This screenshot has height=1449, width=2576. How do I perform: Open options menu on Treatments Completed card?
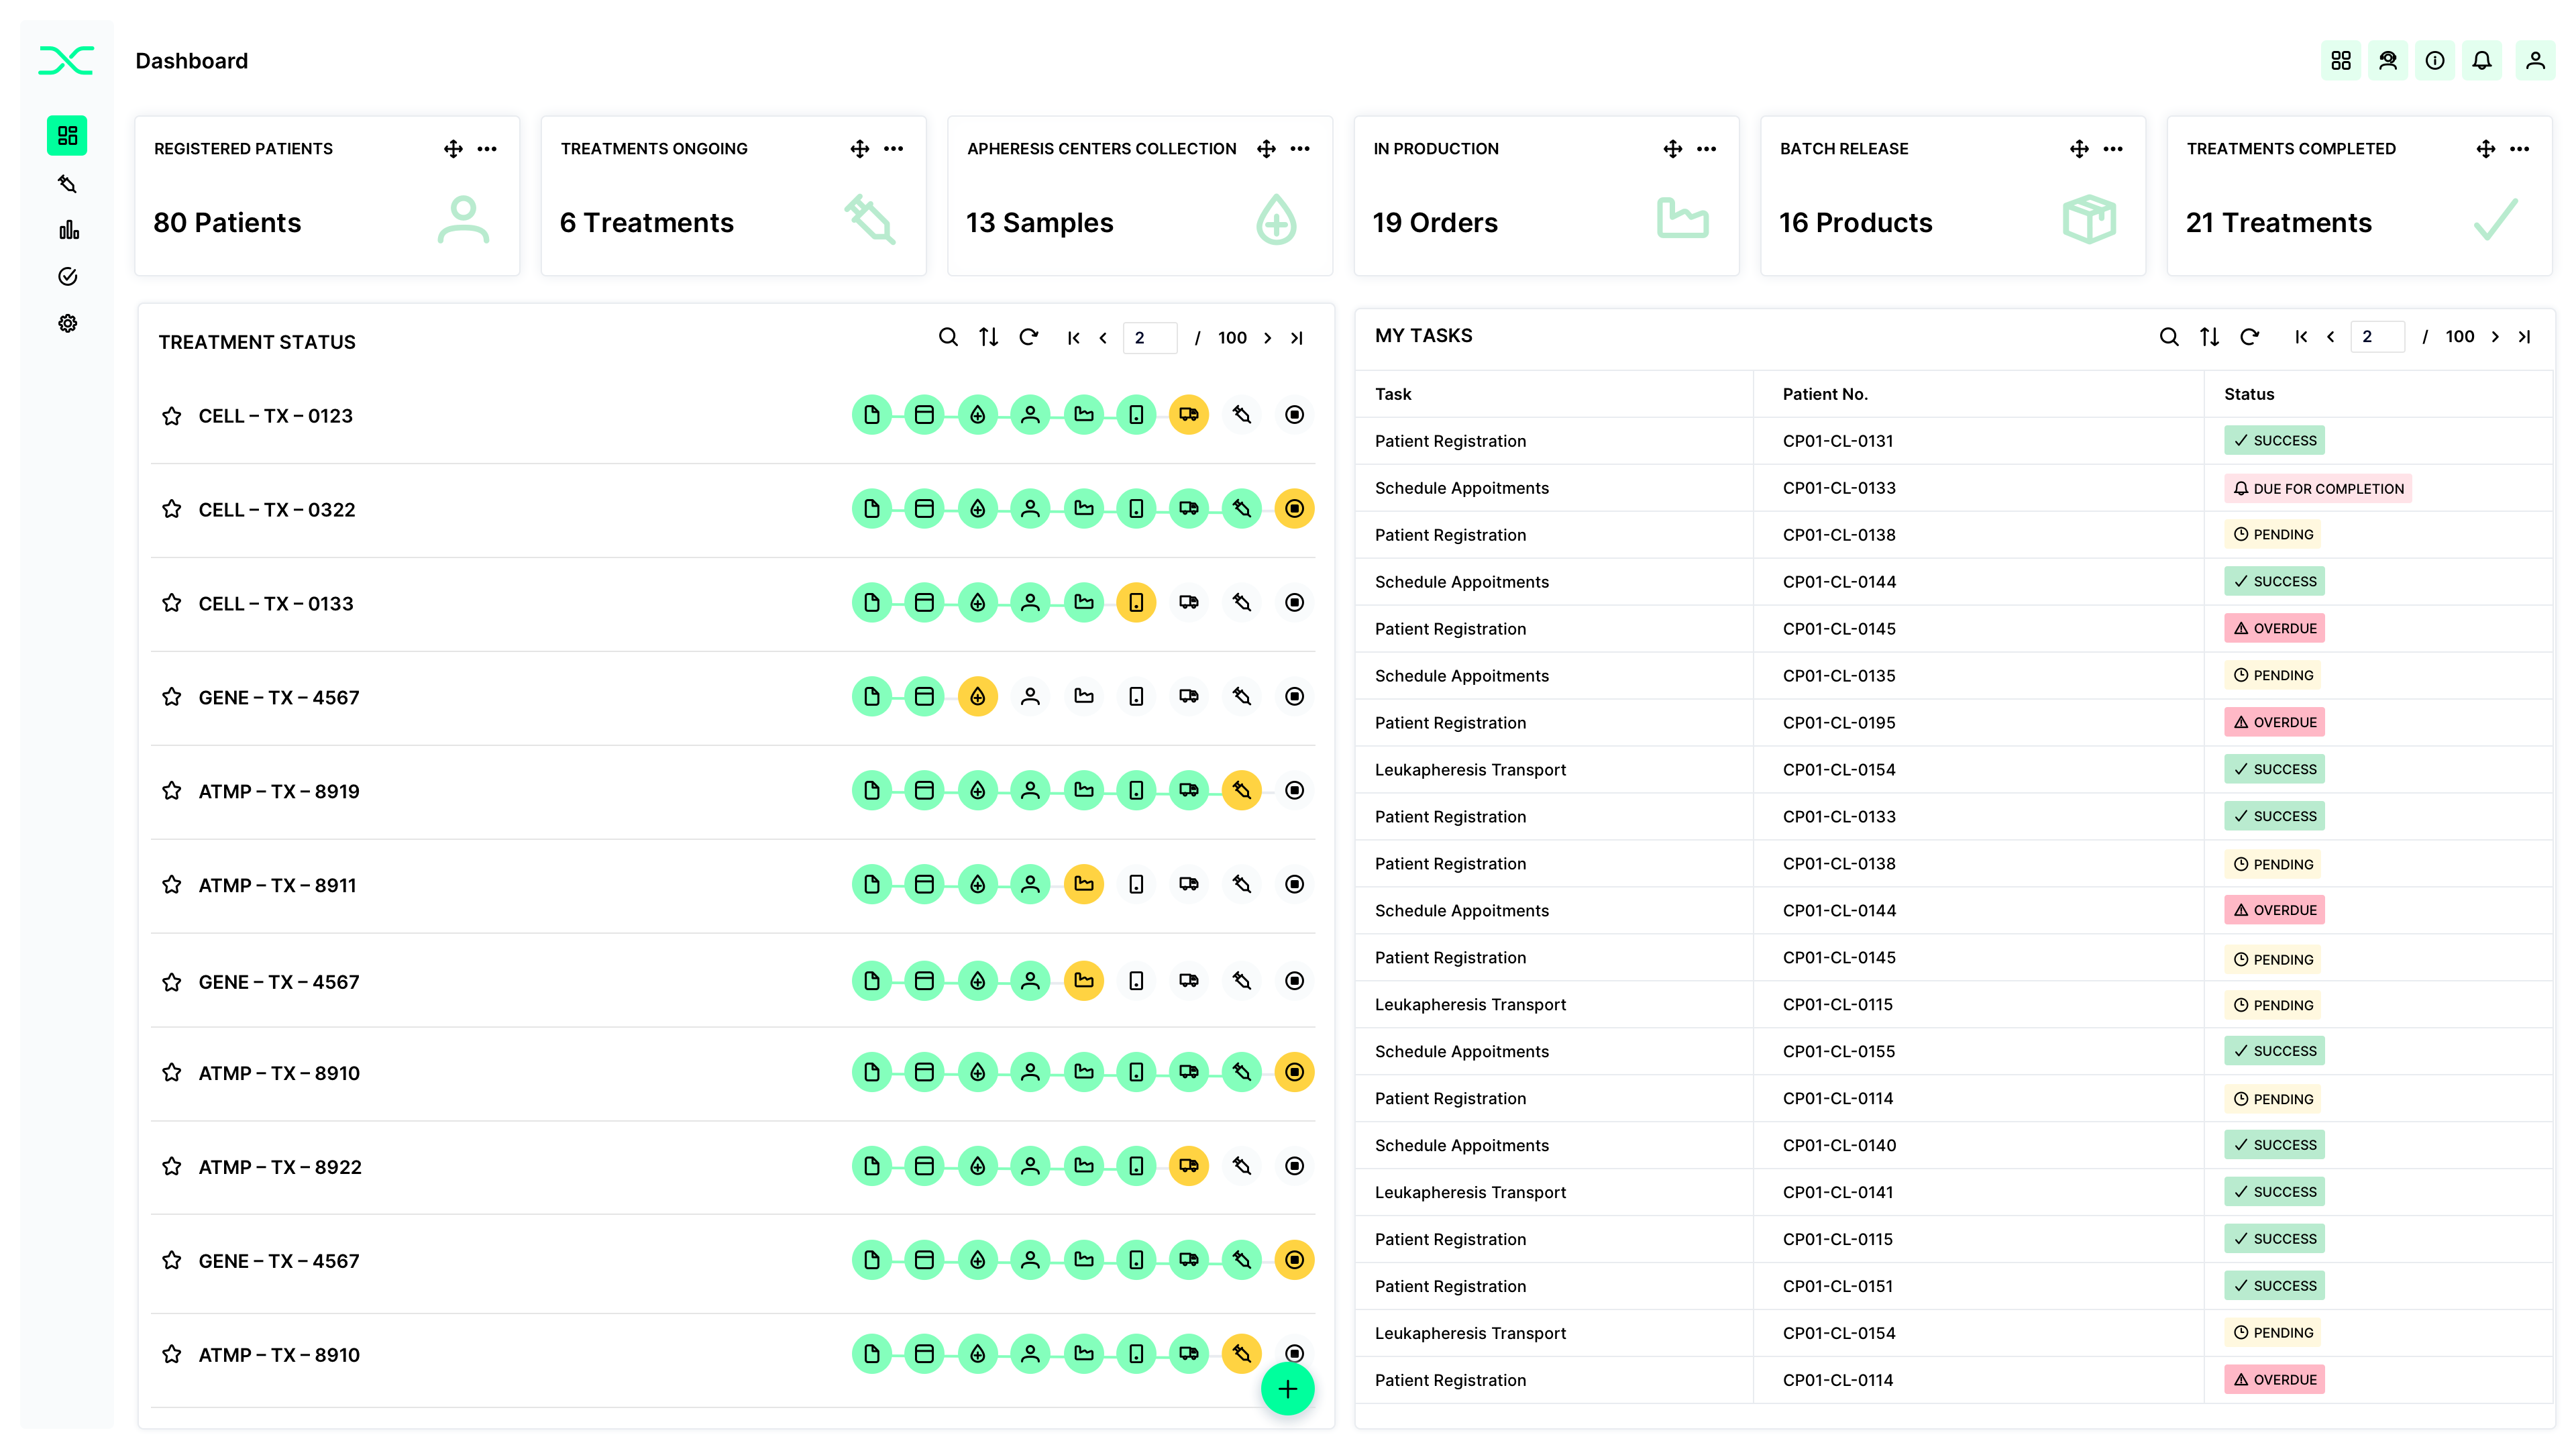coord(2520,148)
